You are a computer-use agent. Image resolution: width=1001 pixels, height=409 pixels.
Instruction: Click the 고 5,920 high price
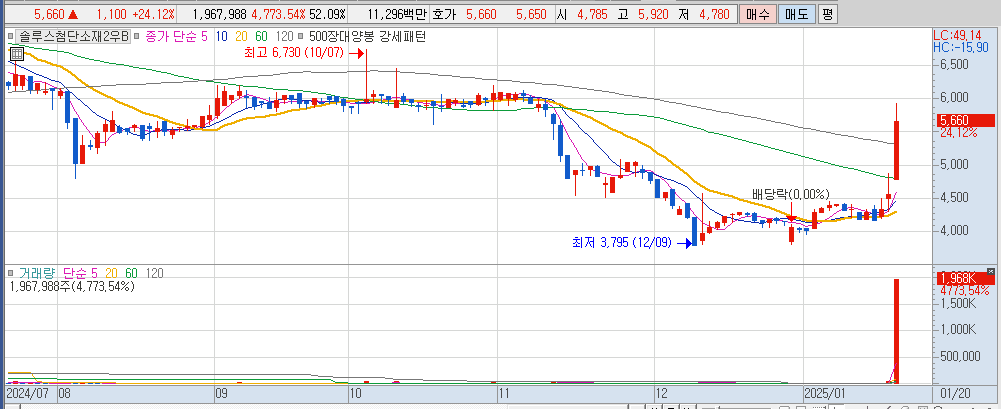tap(642, 14)
